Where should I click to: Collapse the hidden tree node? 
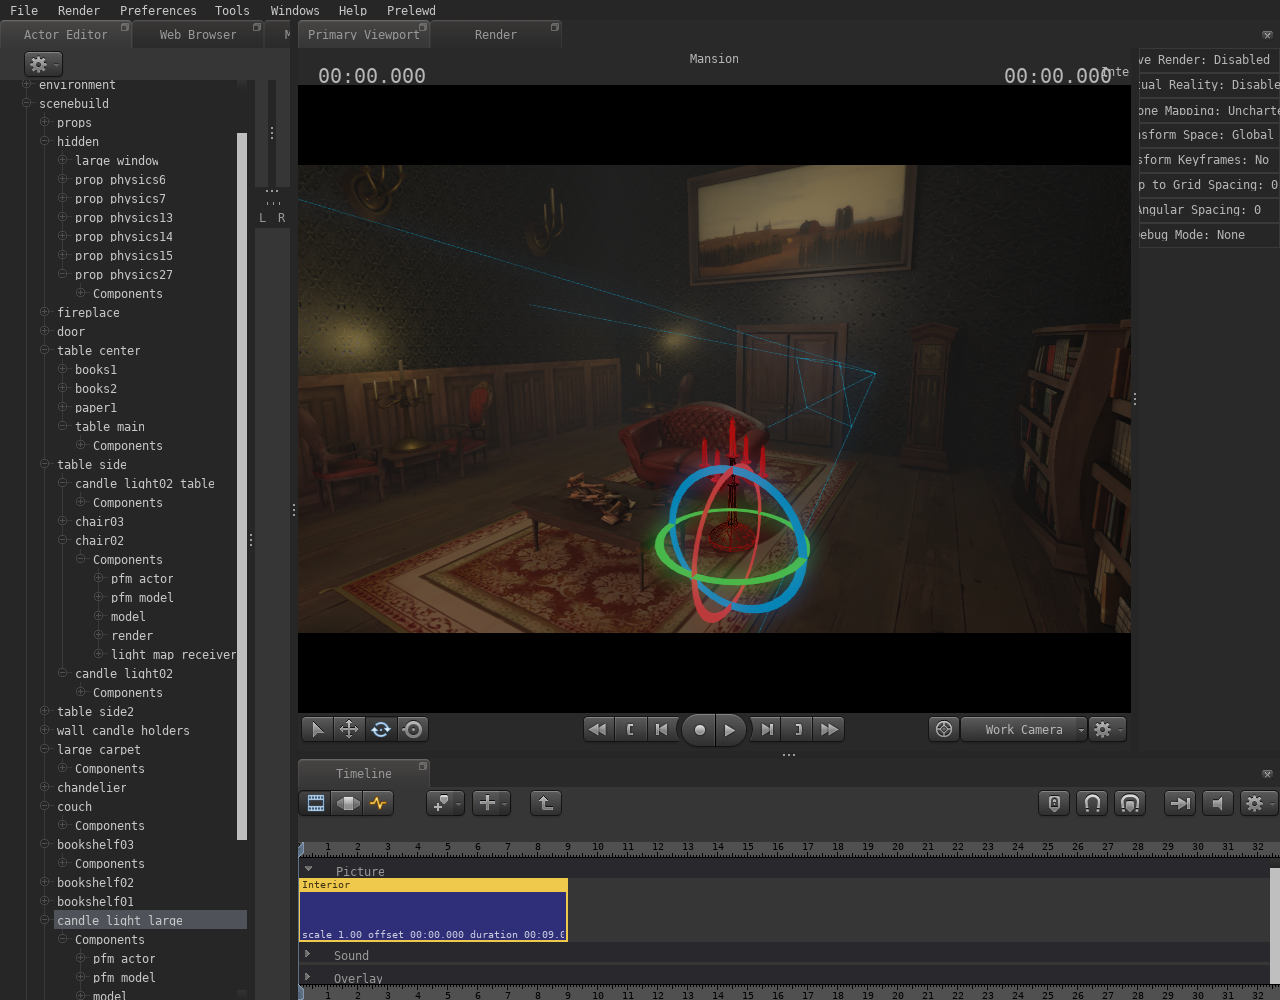point(45,141)
